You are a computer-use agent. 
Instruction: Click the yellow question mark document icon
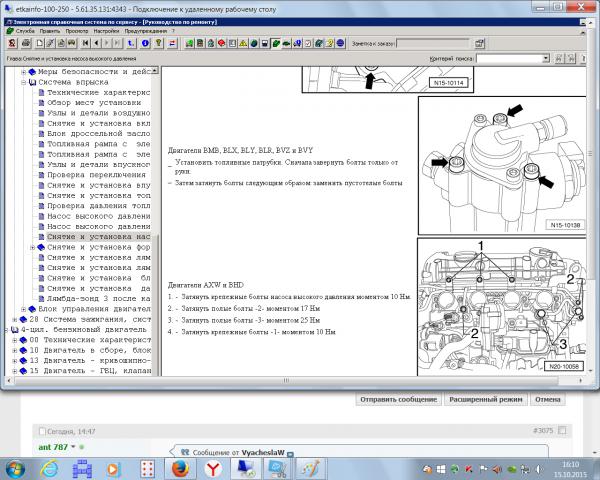329,43
